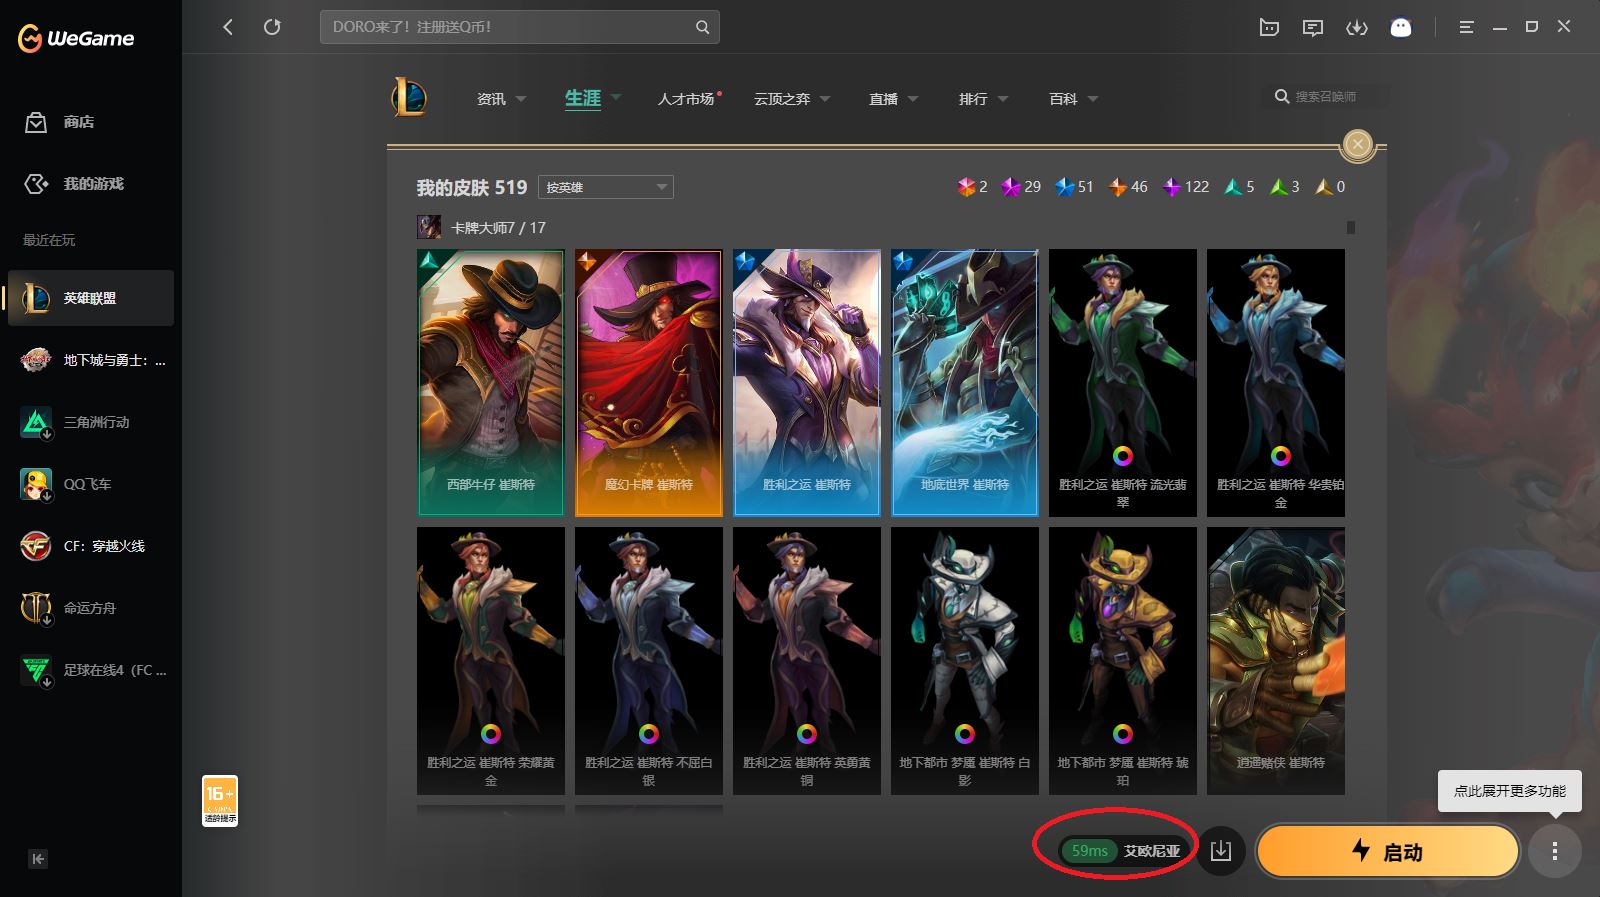
Task: Launch the game with 启动 button
Action: pos(1388,851)
